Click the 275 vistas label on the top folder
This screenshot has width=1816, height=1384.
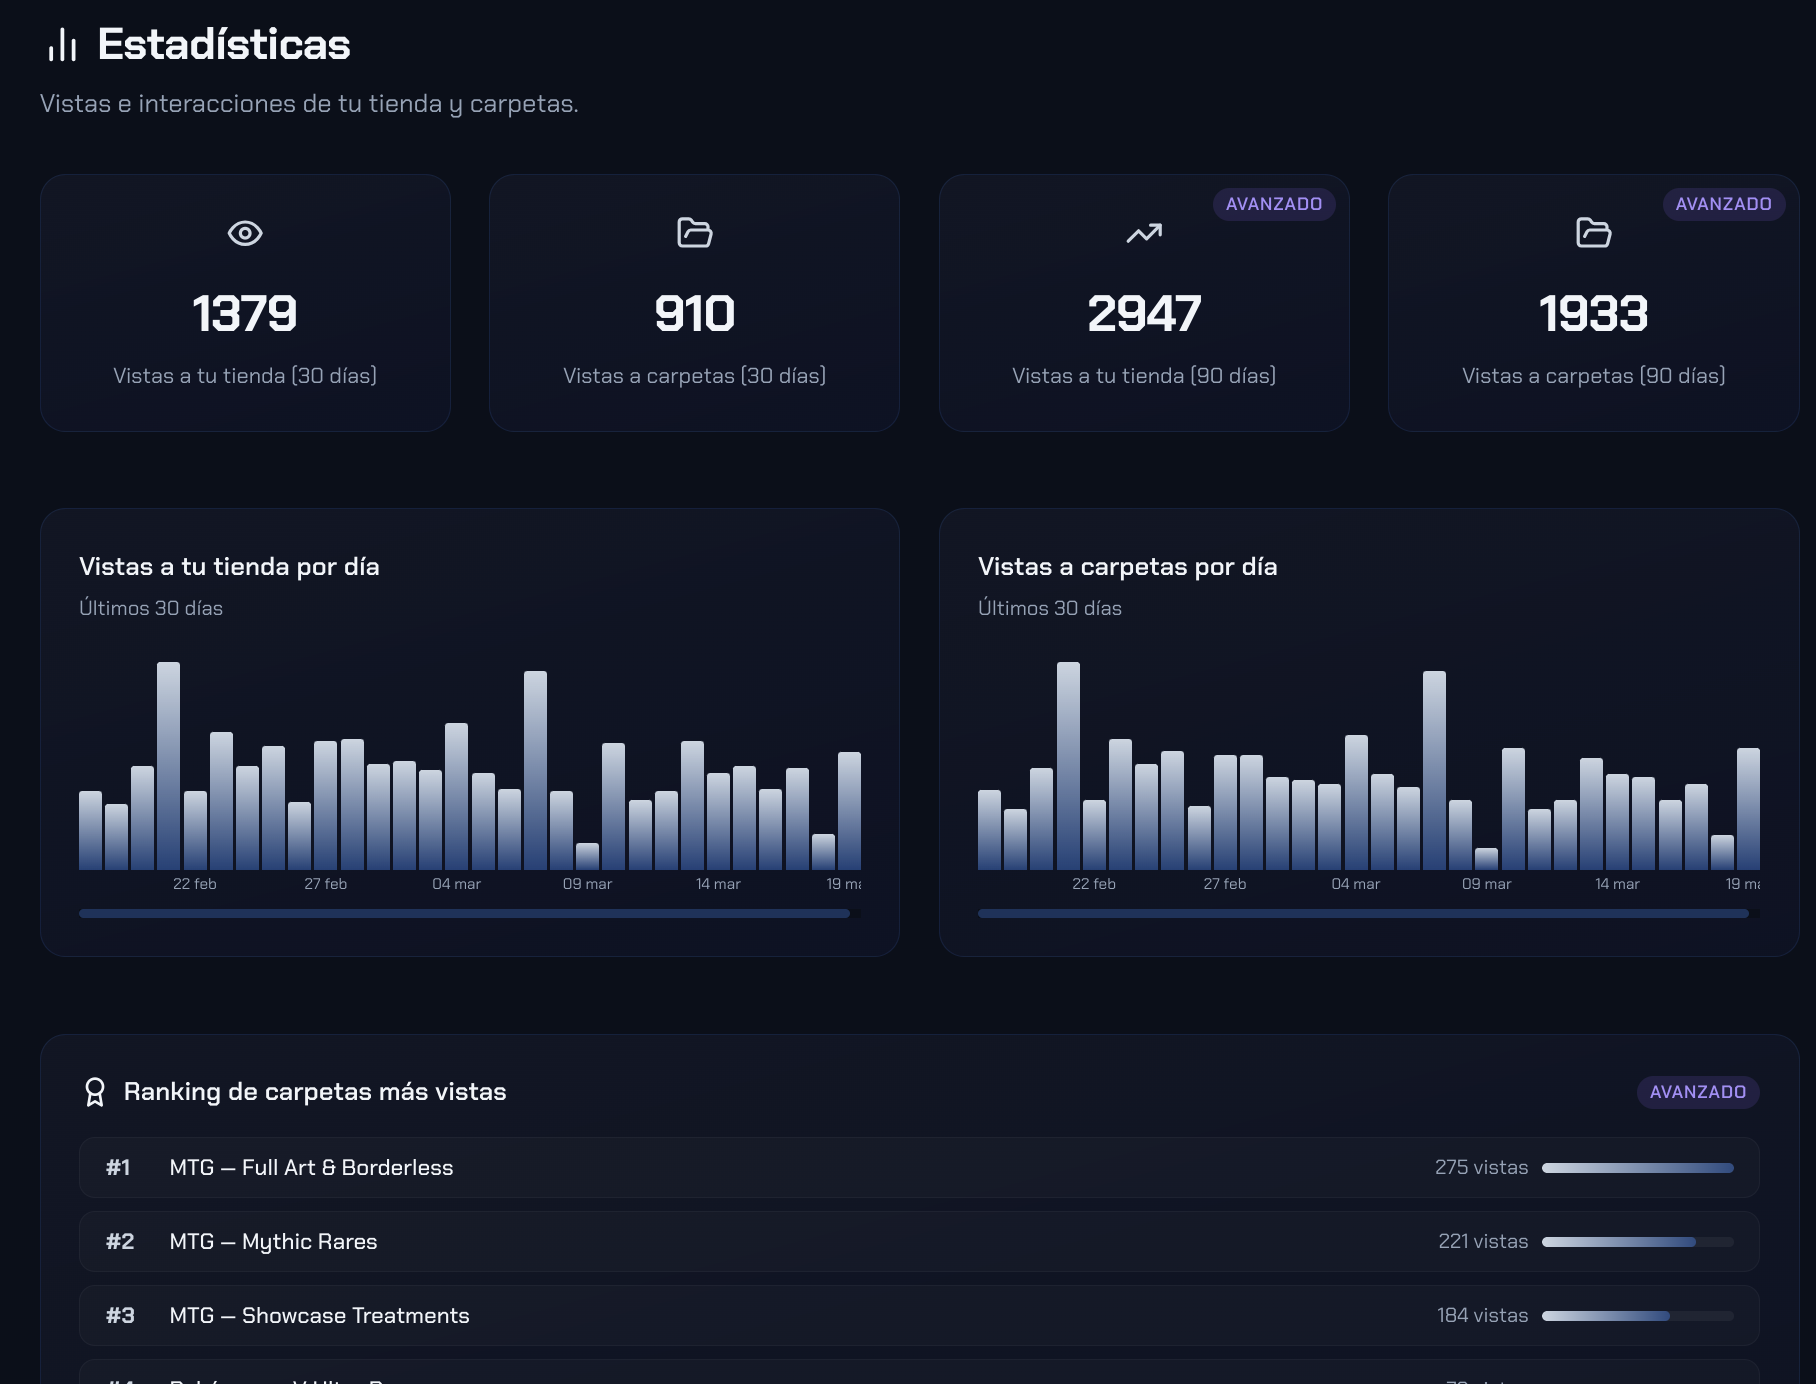click(x=1481, y=1167)
